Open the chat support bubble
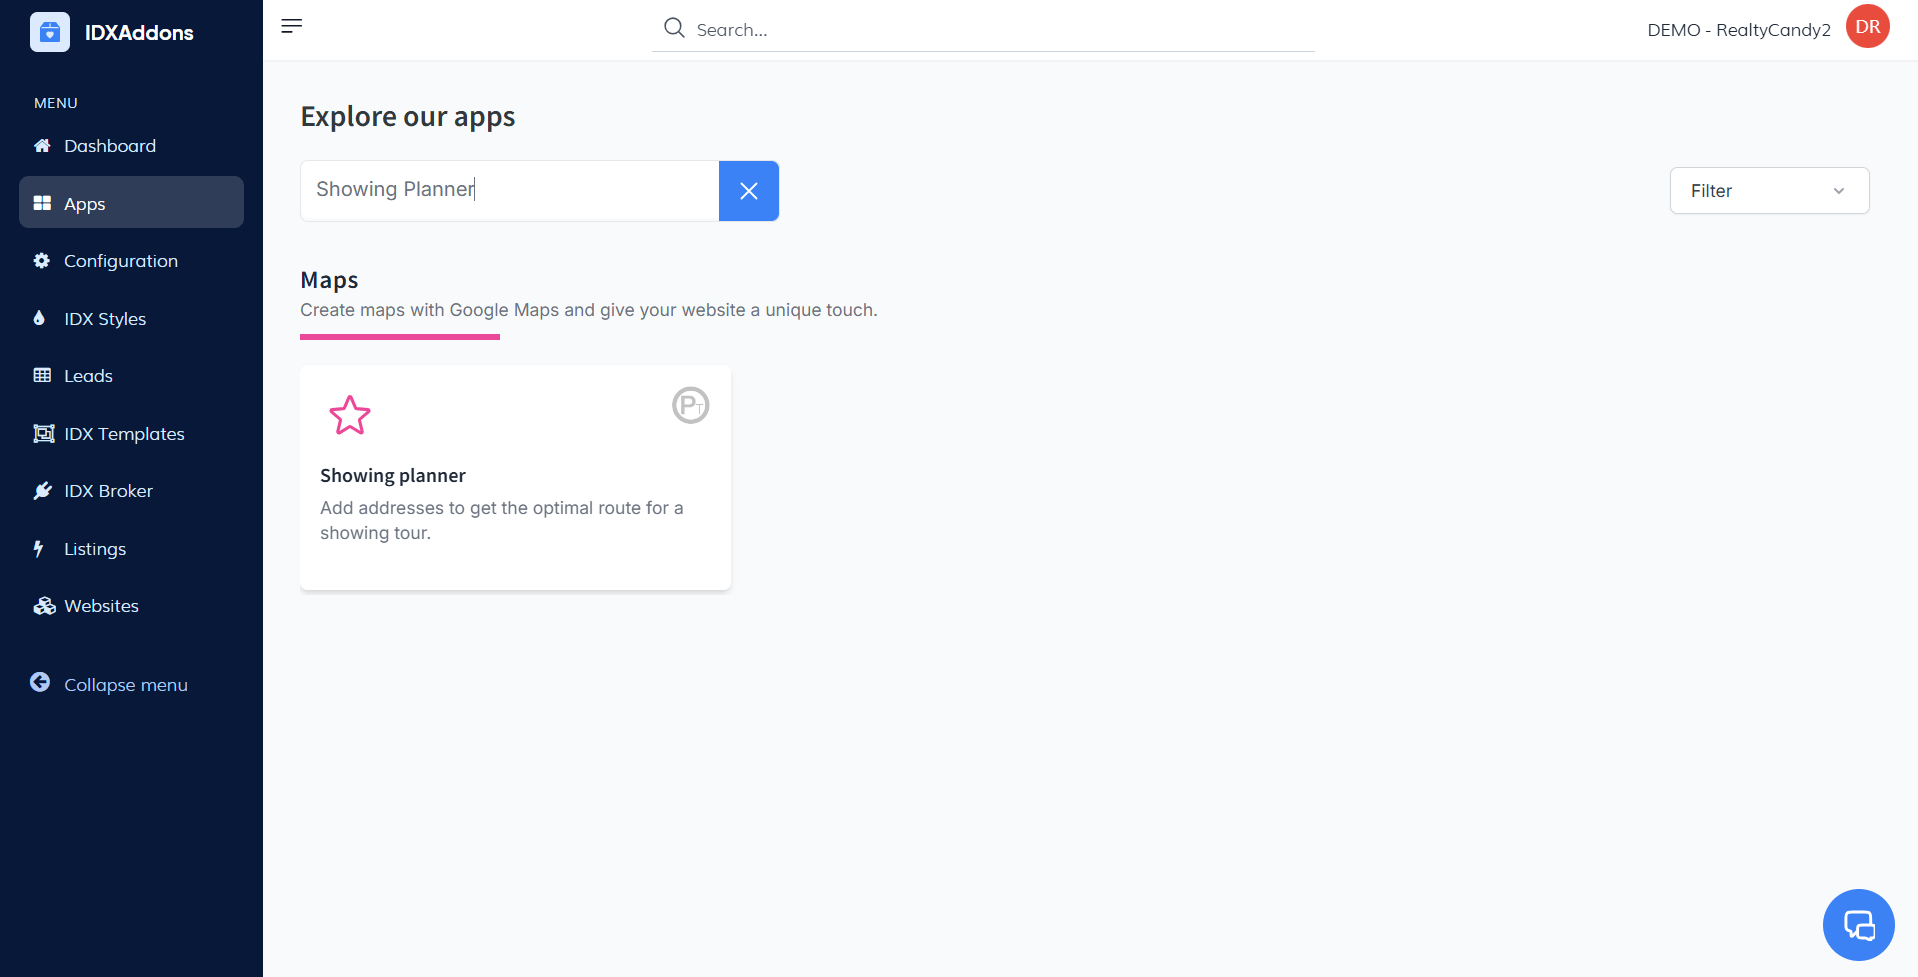The height and width of the screenshot is (977, 1918). [1858, 925]
